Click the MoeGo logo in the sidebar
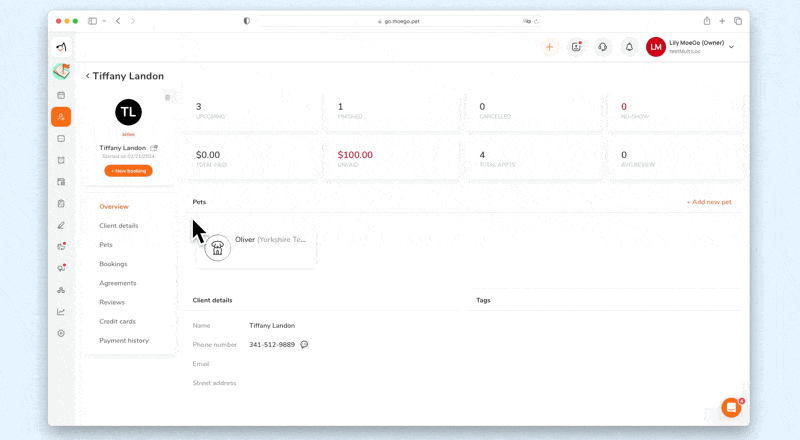 coord(61,47)
